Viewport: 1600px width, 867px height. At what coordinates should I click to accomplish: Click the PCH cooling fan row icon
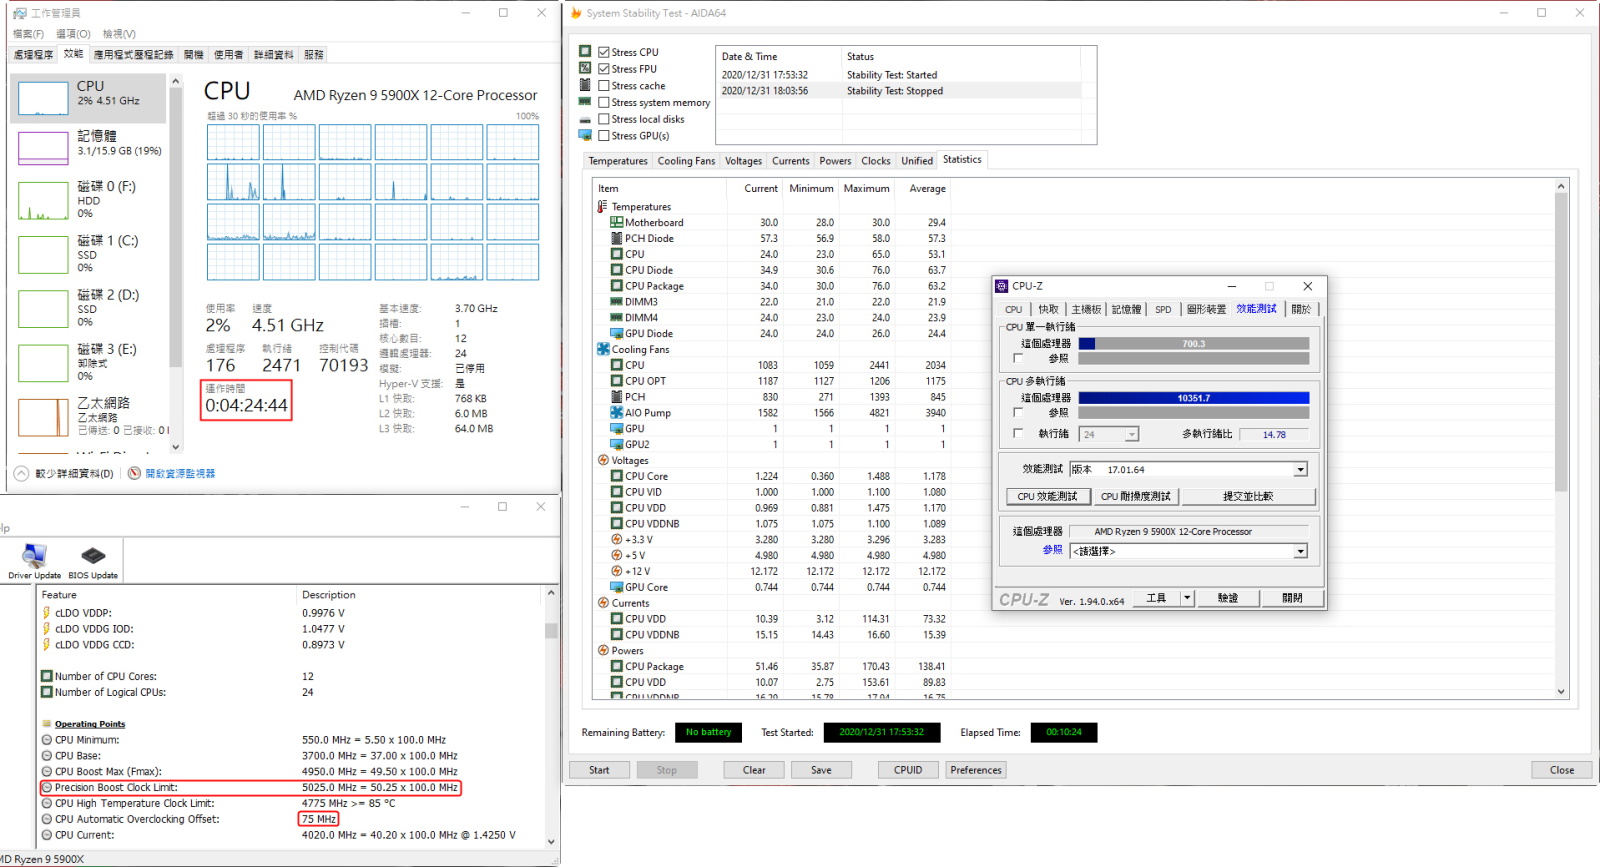pos(617,396)
